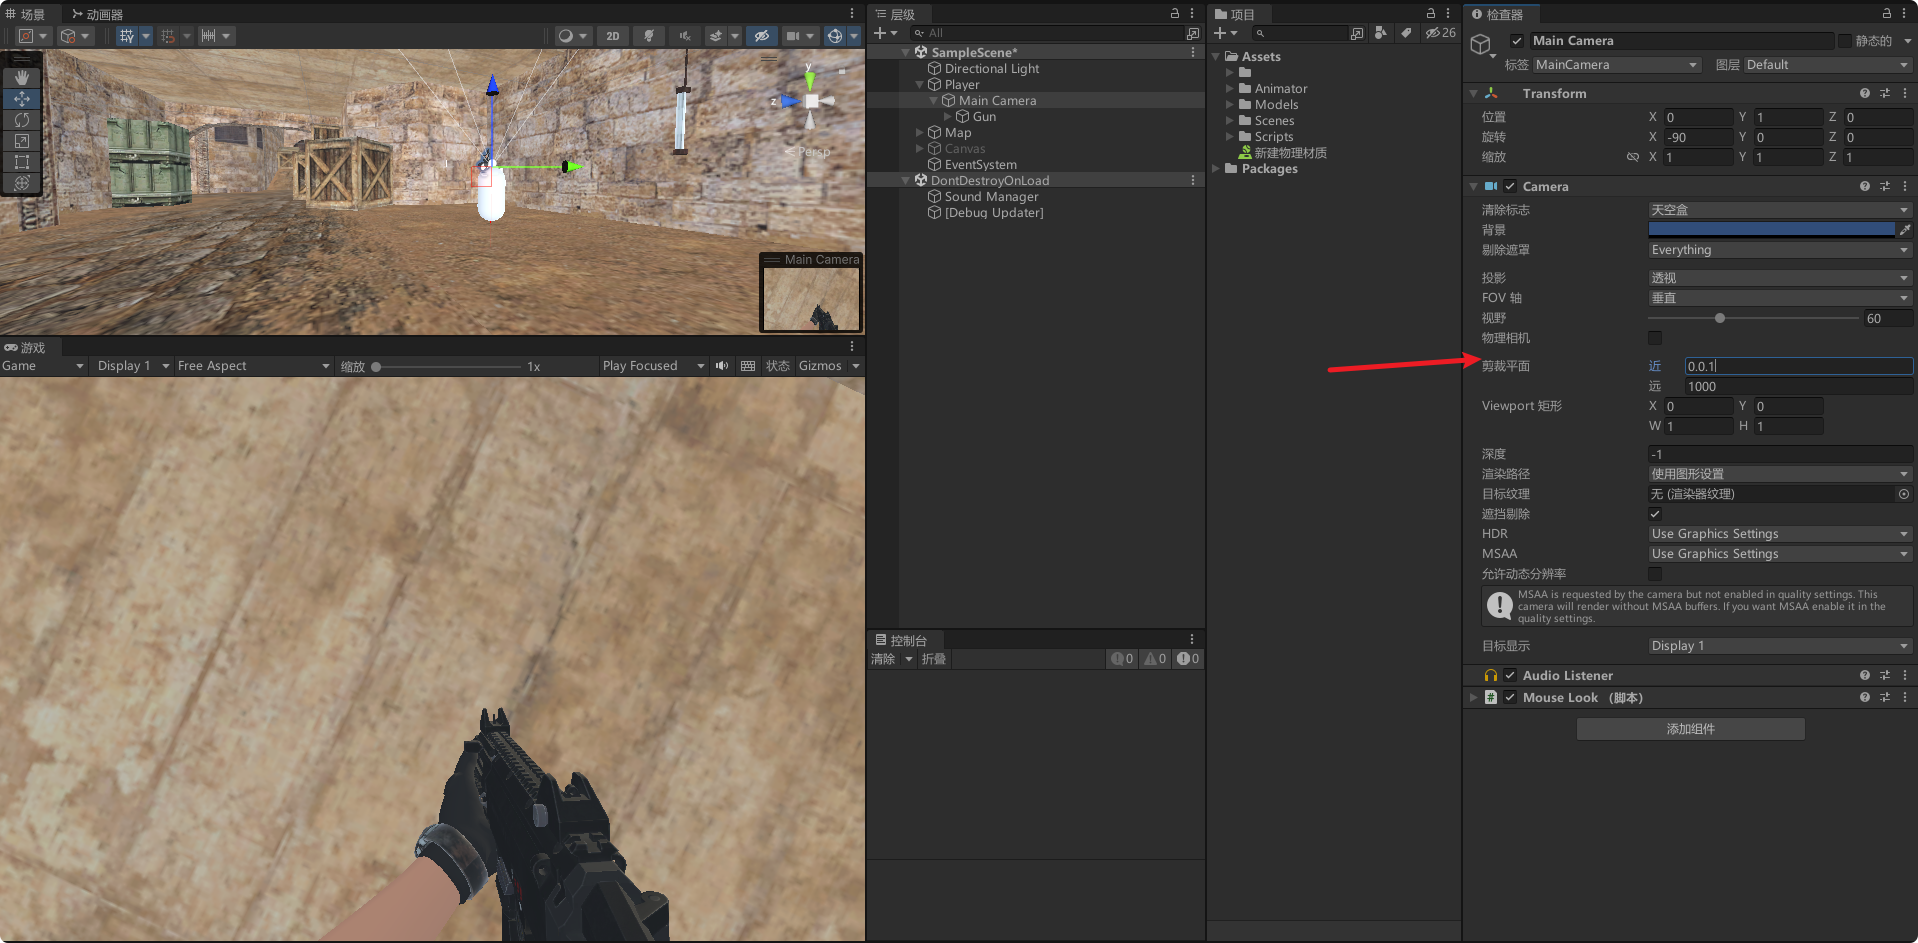Select Directional Light in hierarchy
The width and height of the screenshot is (1918, 943).
992,69
